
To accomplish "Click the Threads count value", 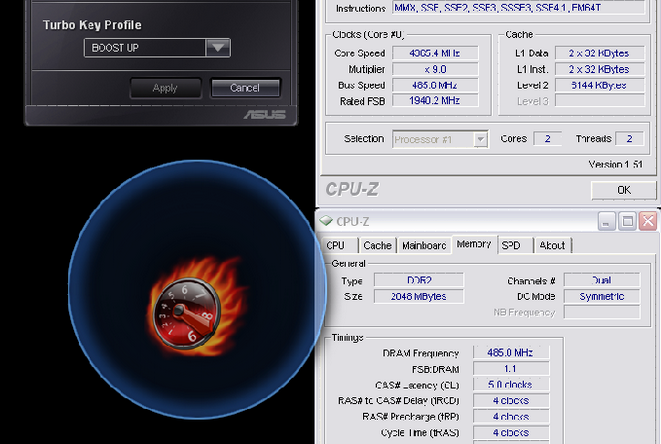I will [629, 139].
